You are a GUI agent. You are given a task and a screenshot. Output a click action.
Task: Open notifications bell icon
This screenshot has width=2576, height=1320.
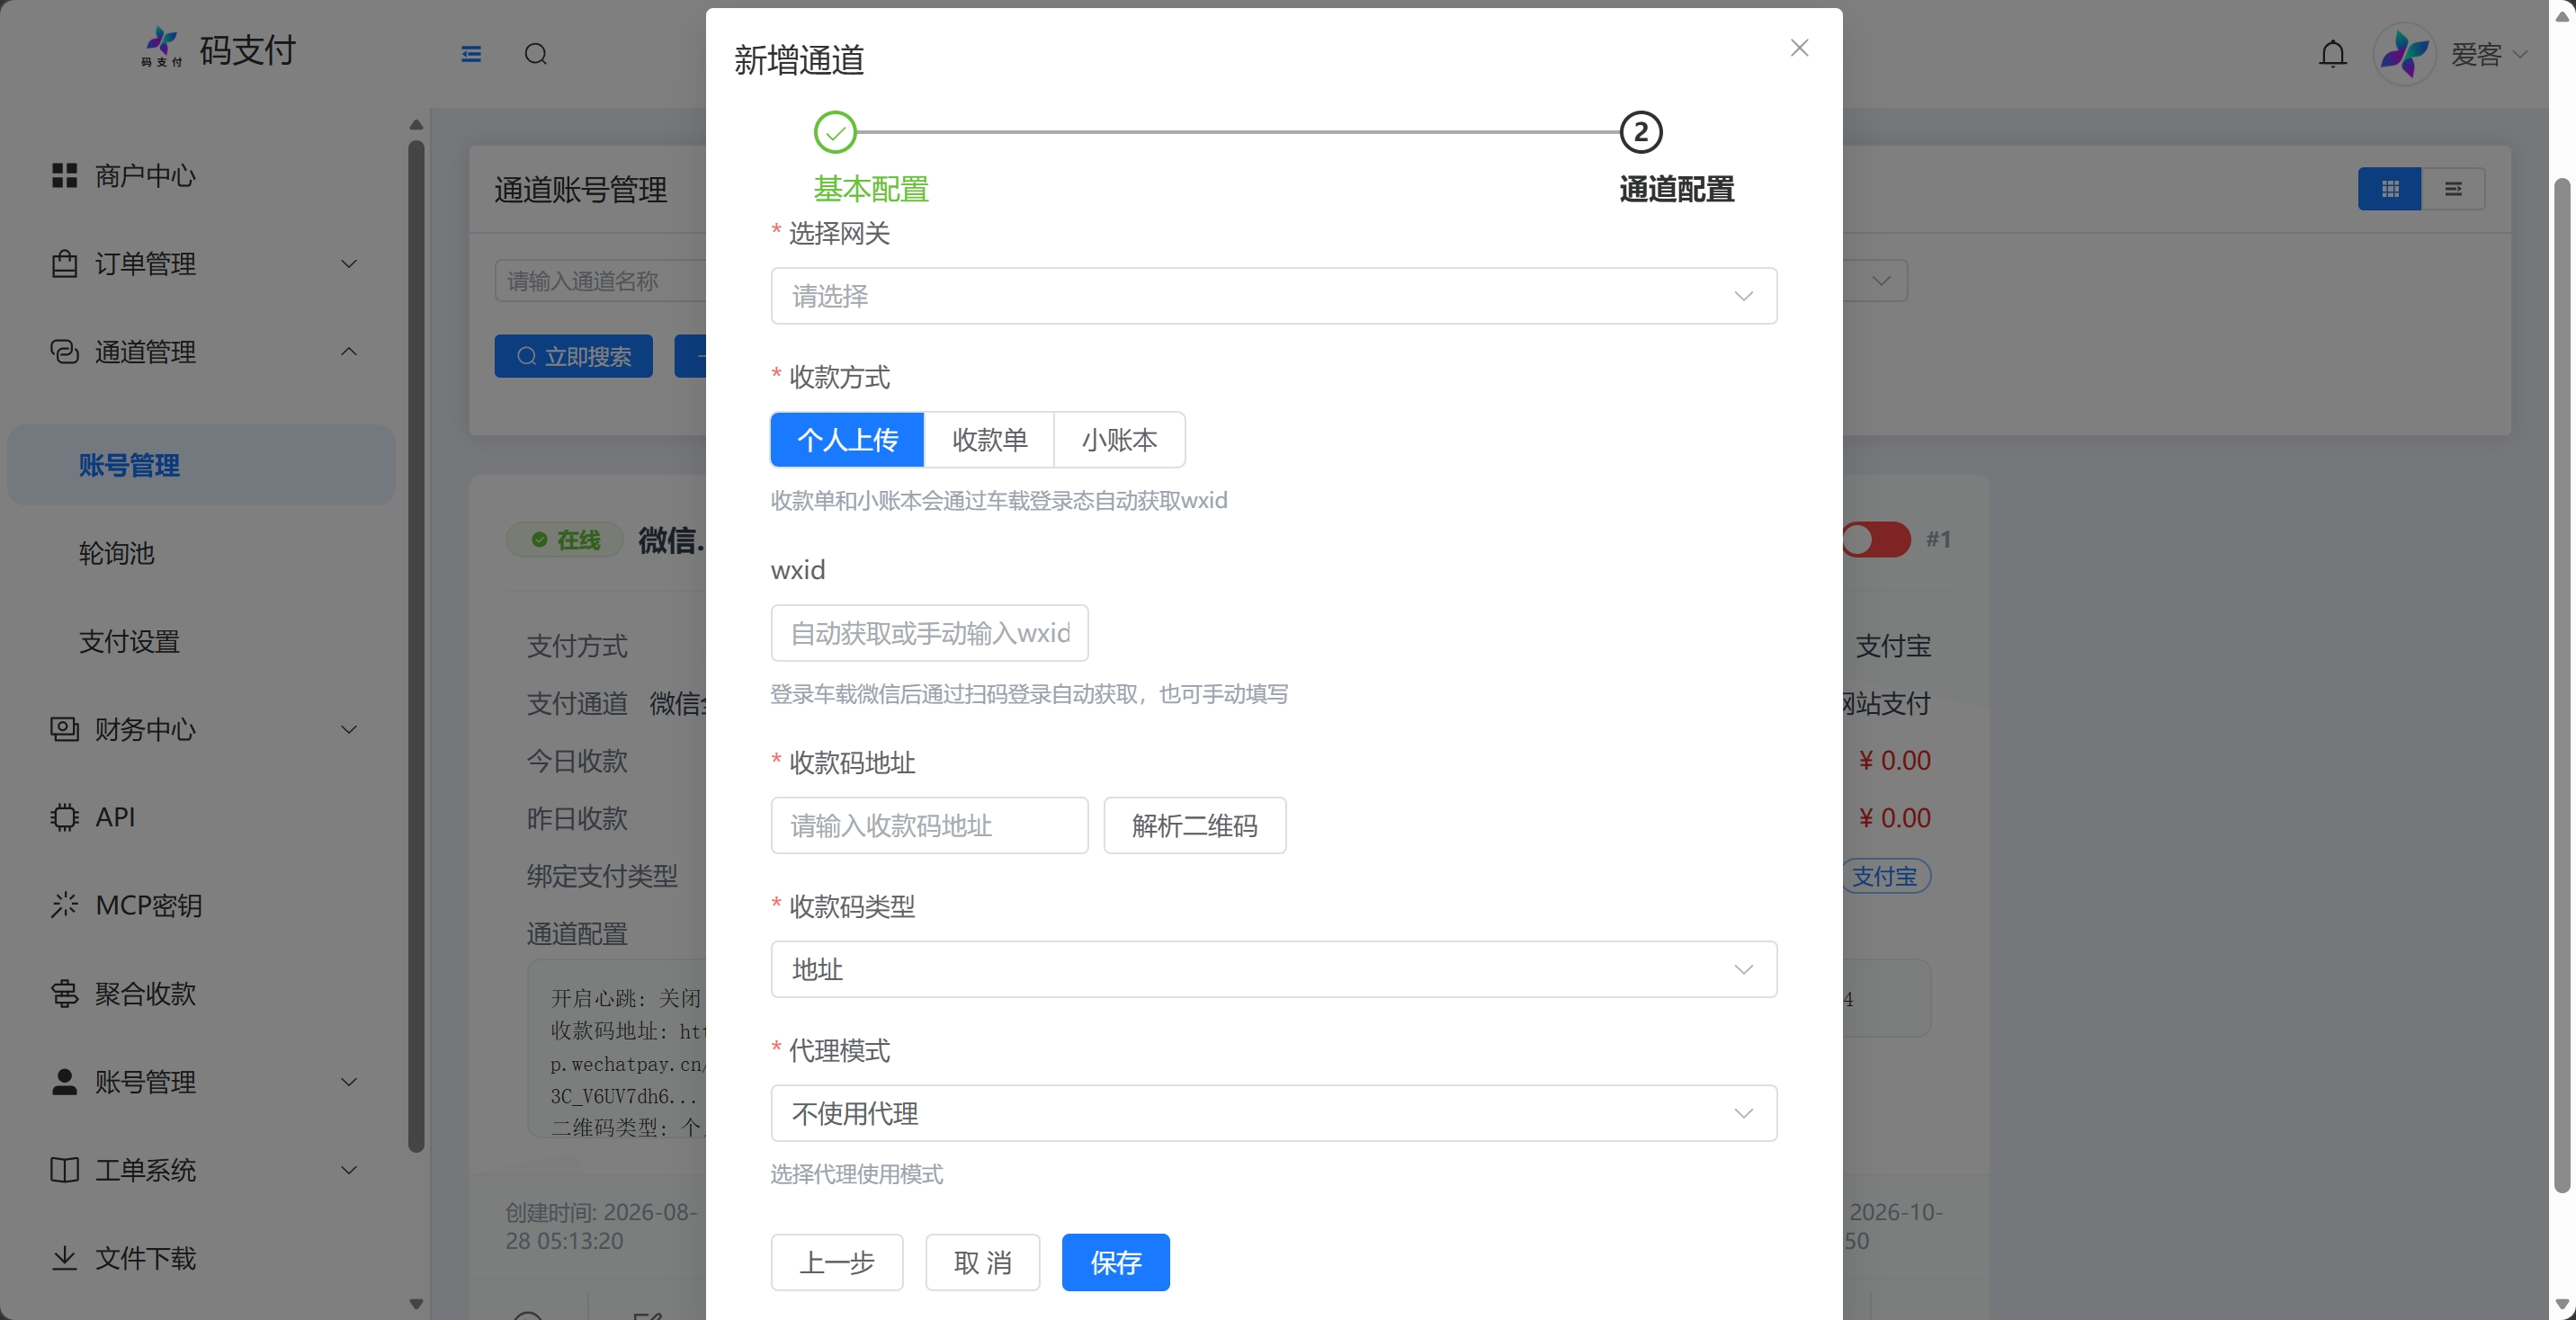point(2332,54)
